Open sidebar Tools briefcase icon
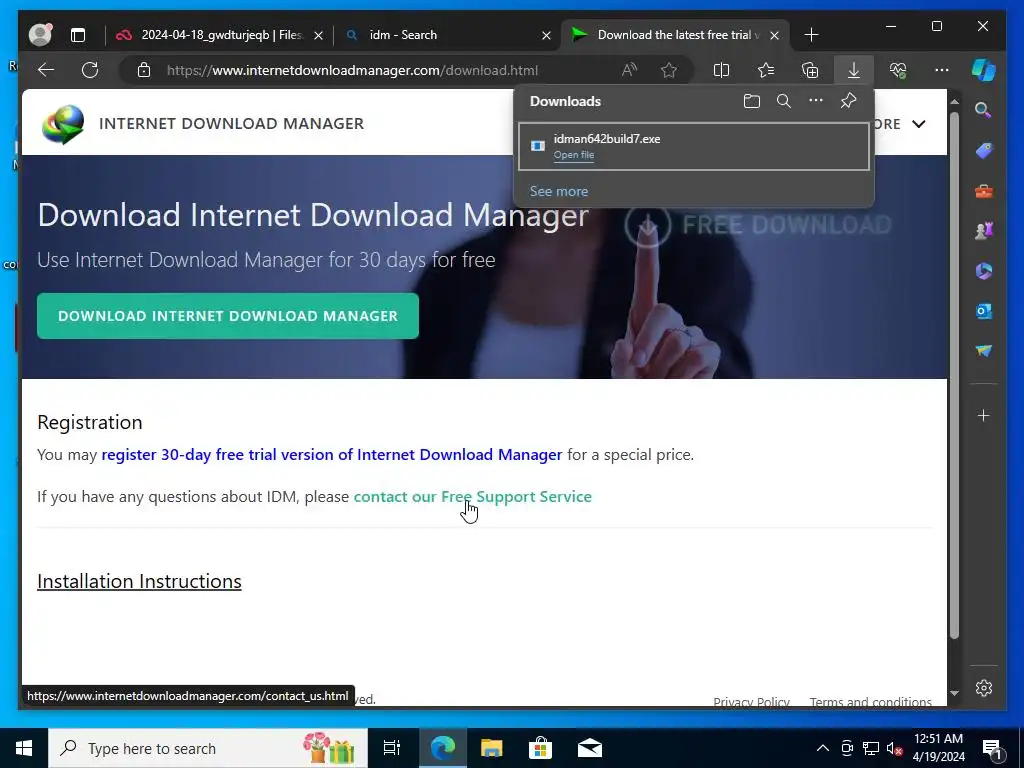This screenshot has height=768, width=1024. pos(984,191)
